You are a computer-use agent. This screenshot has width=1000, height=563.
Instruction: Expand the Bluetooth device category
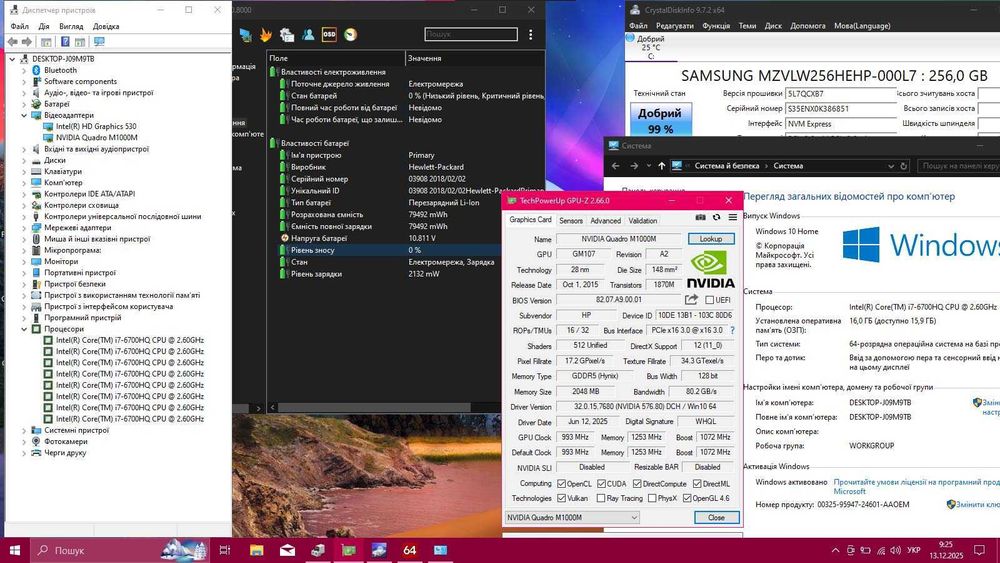point(26,70)
